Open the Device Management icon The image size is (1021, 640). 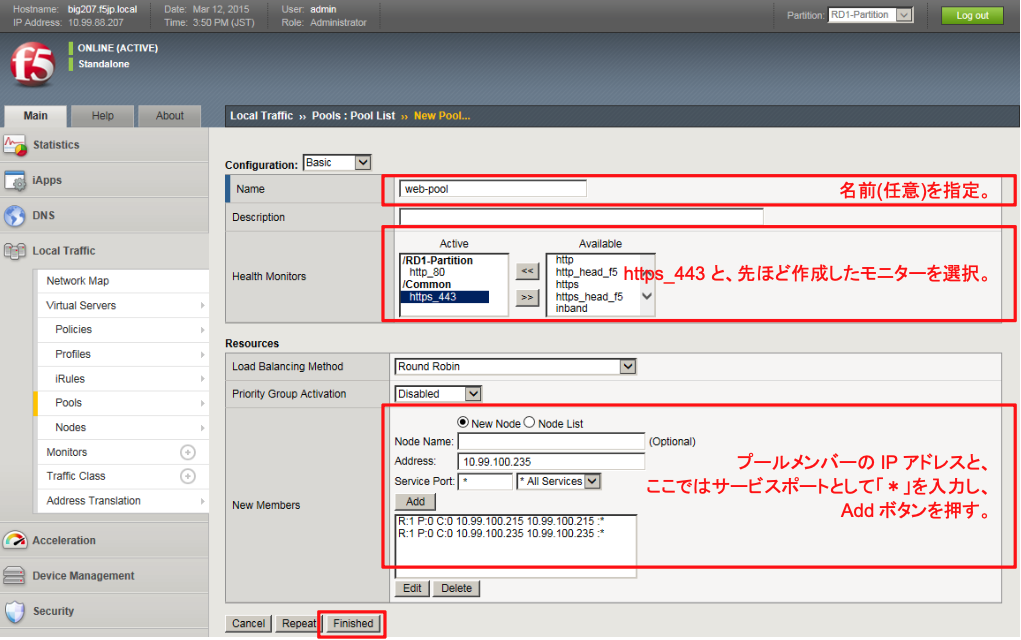point(15,576)
